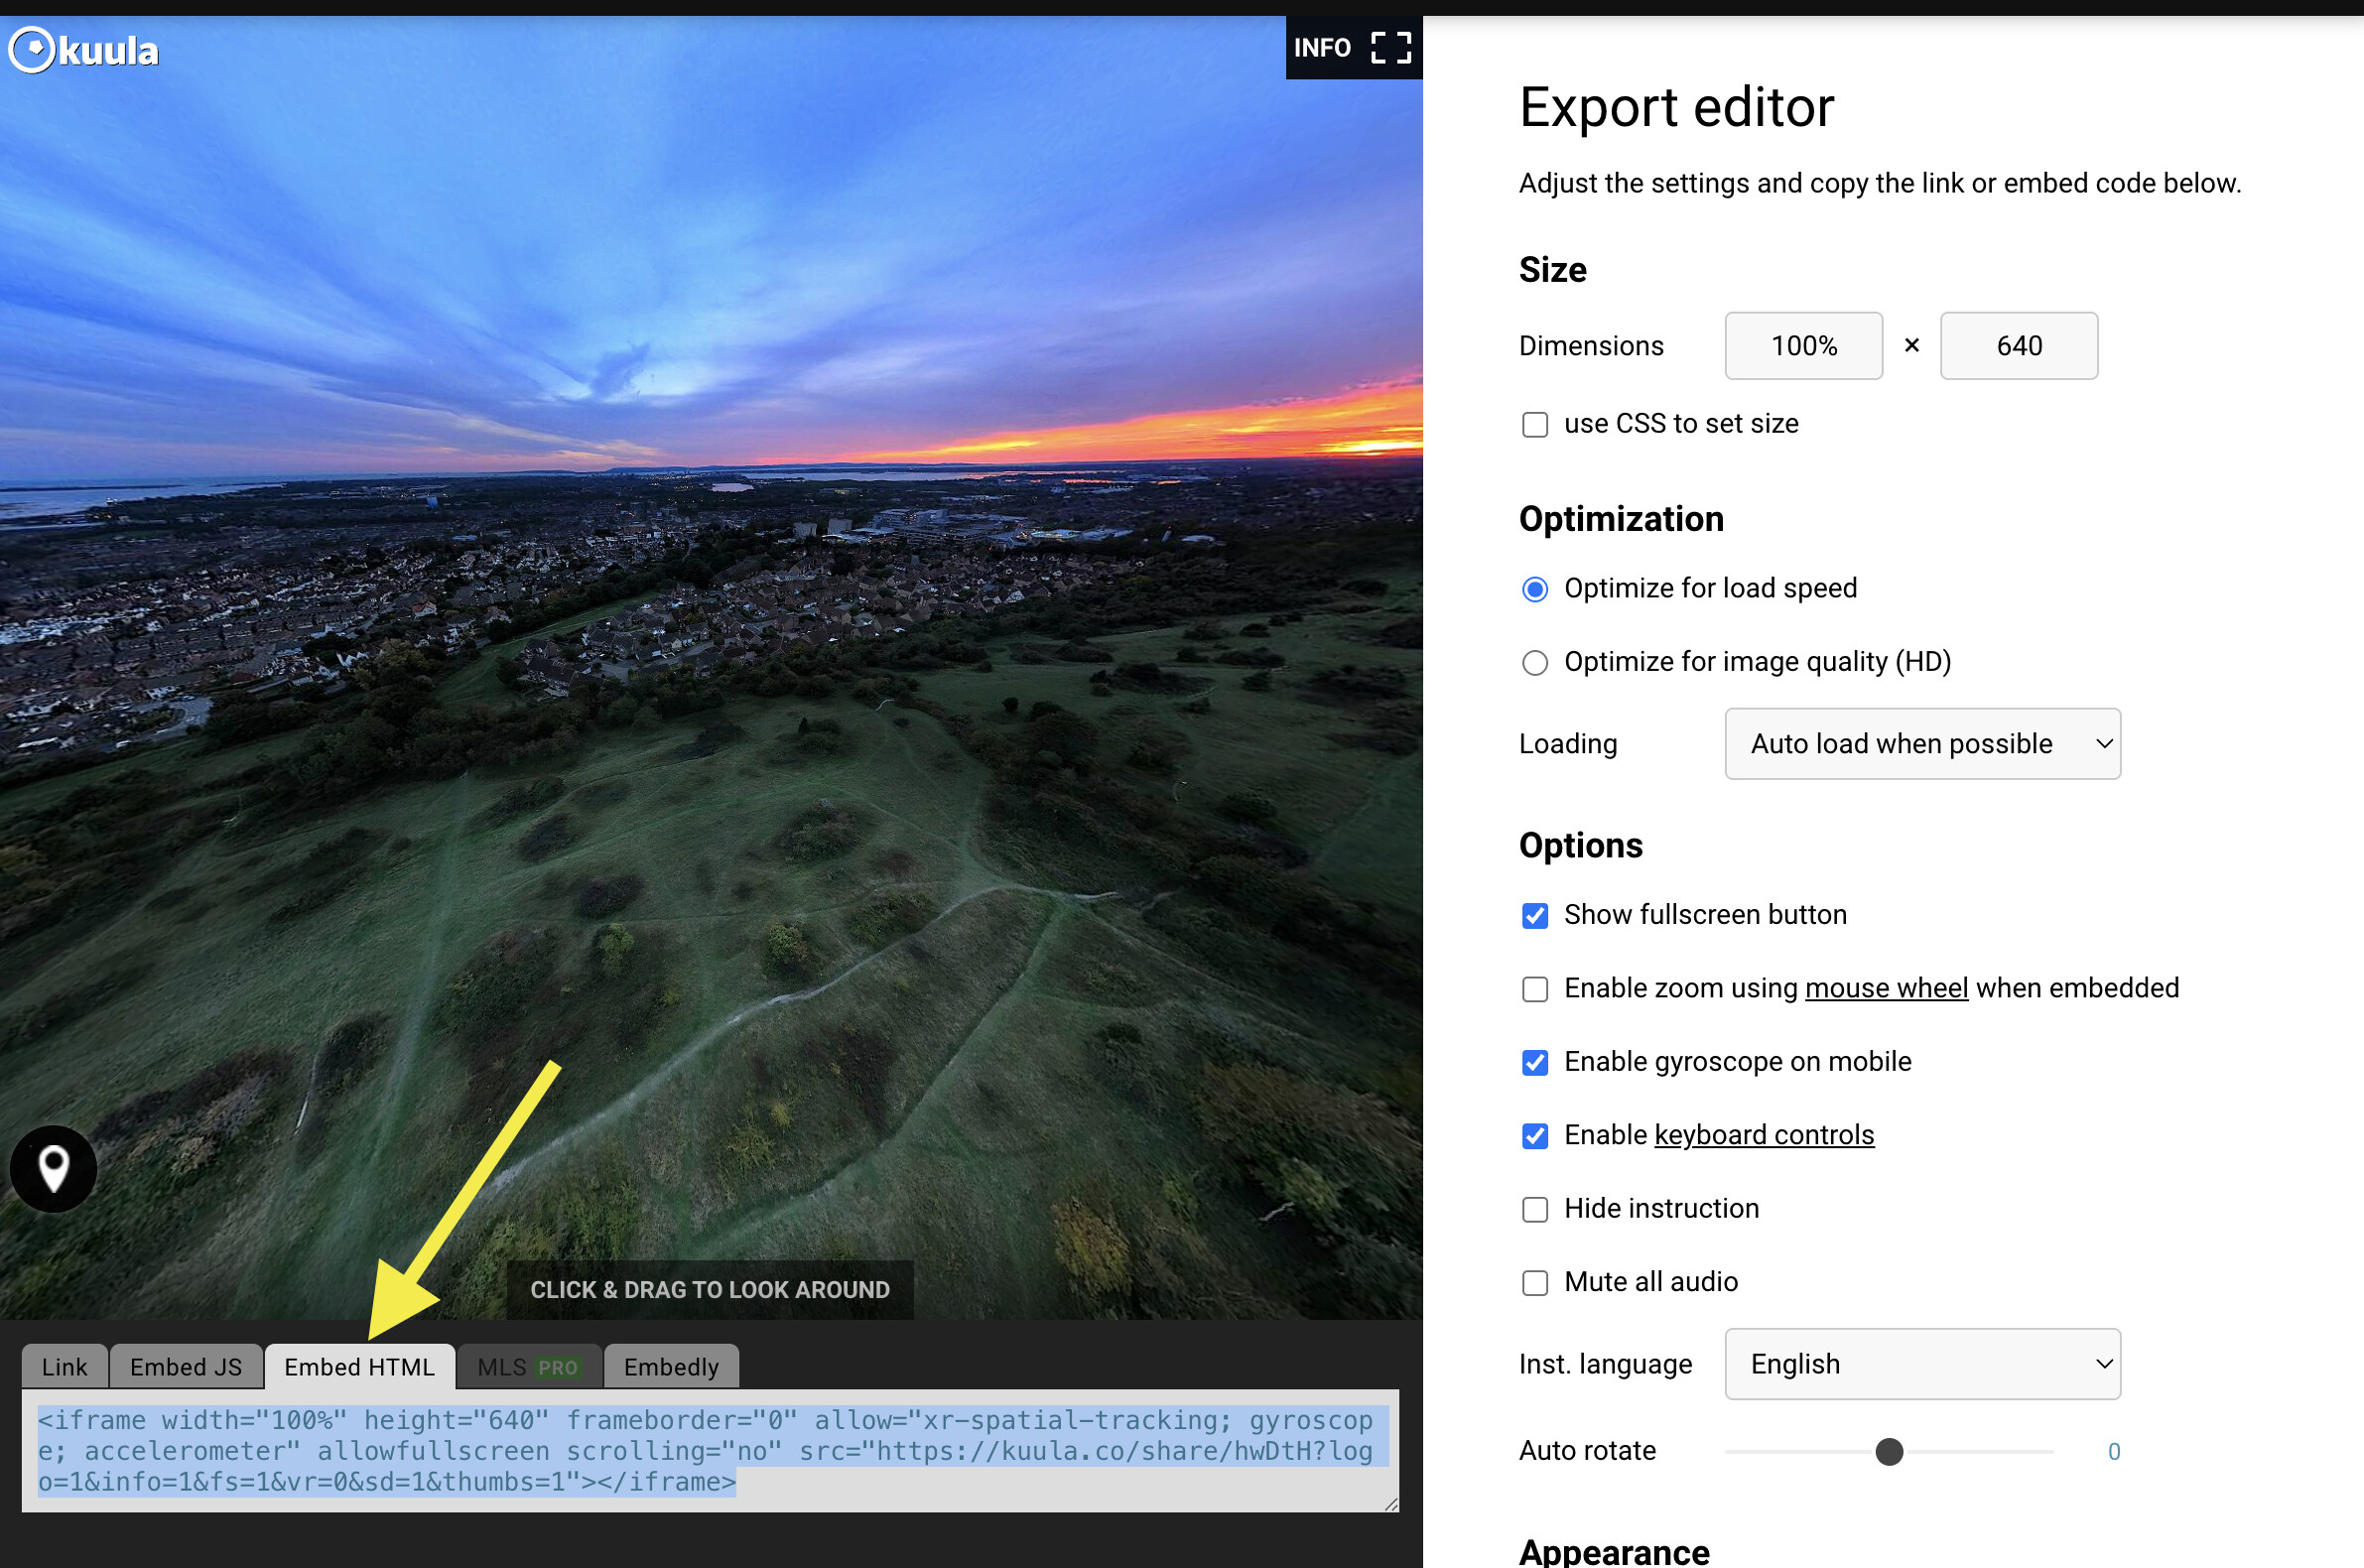Open the keyboard controls link
The image size is (2364, 1568).
(x=1763, y=1135)
